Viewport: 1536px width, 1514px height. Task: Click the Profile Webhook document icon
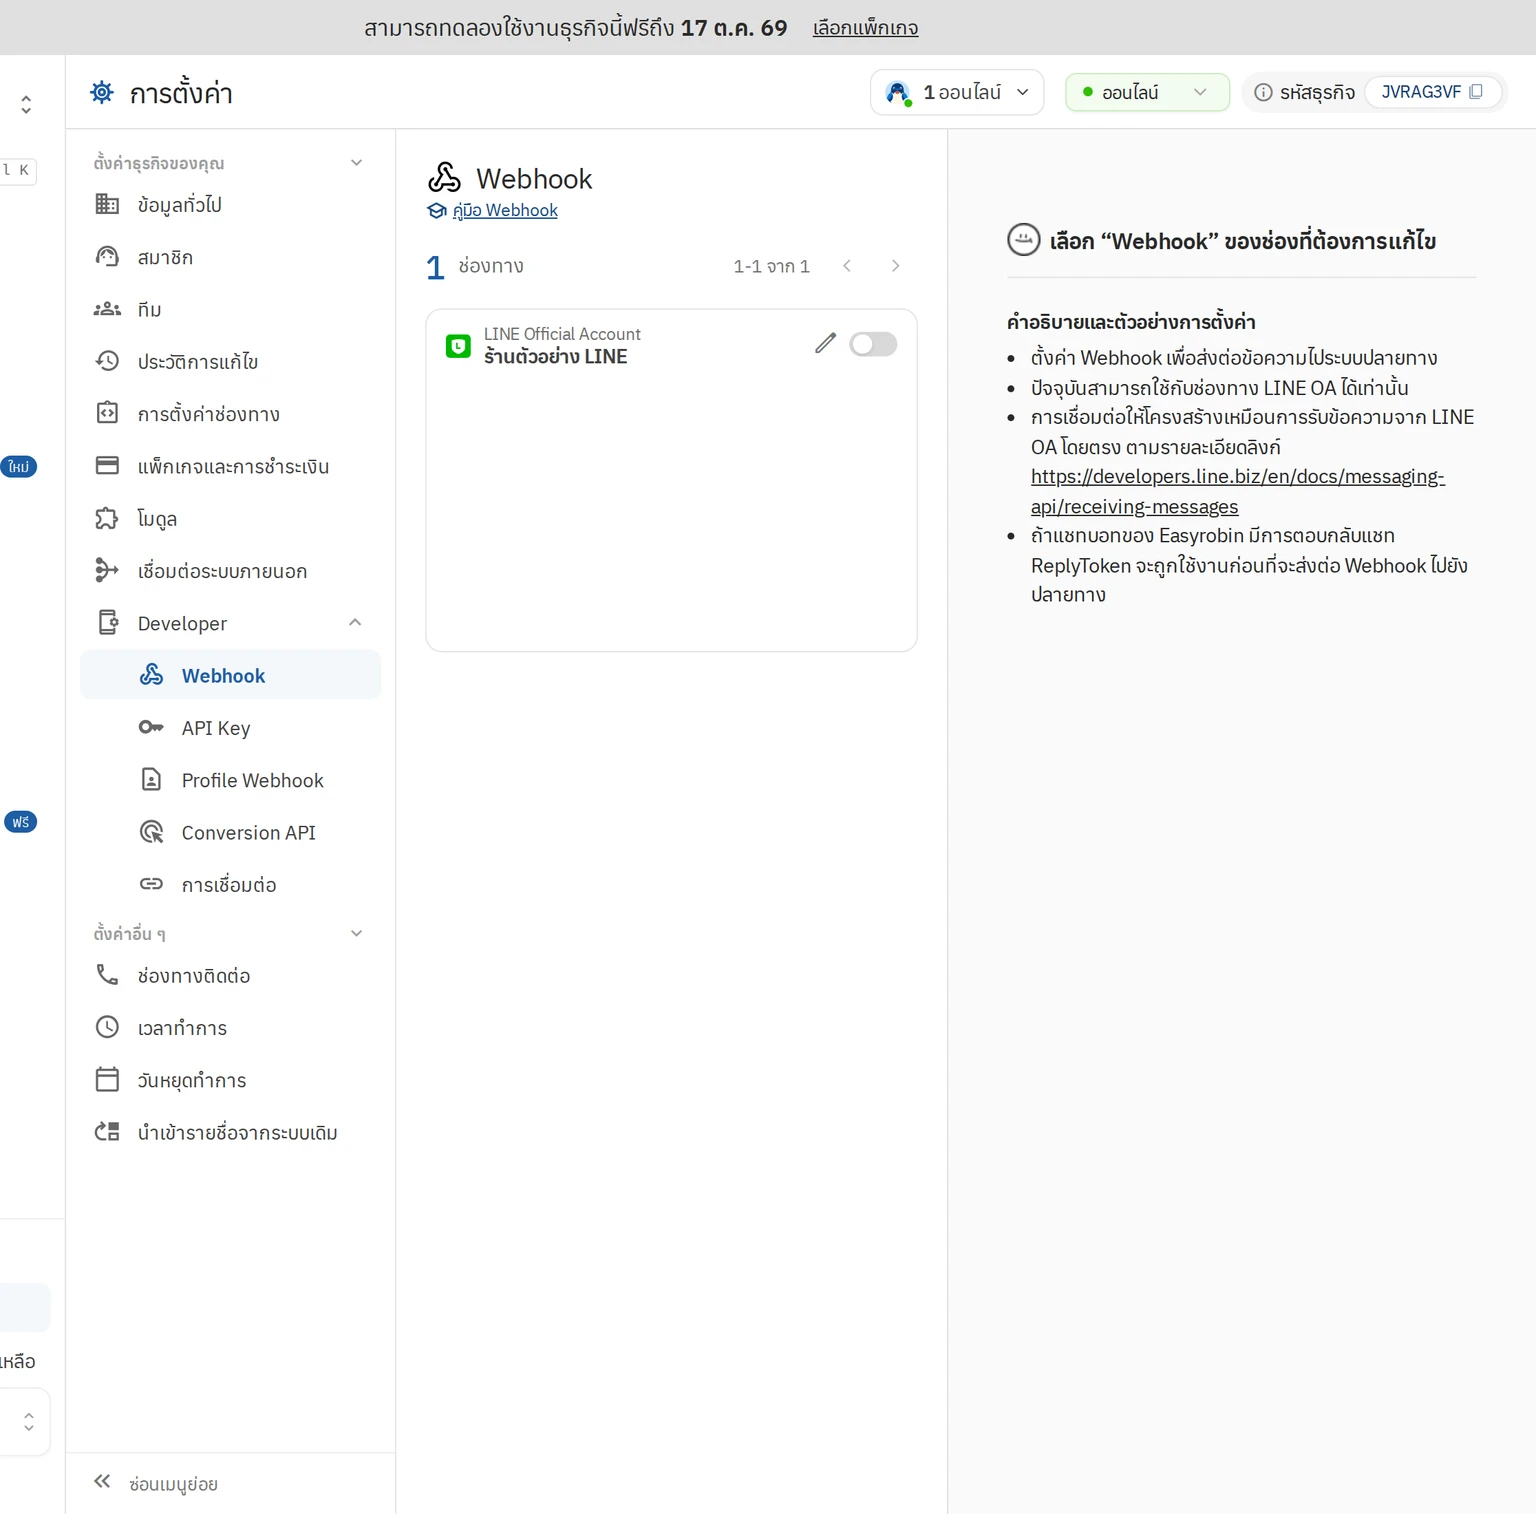pos(151,780)
